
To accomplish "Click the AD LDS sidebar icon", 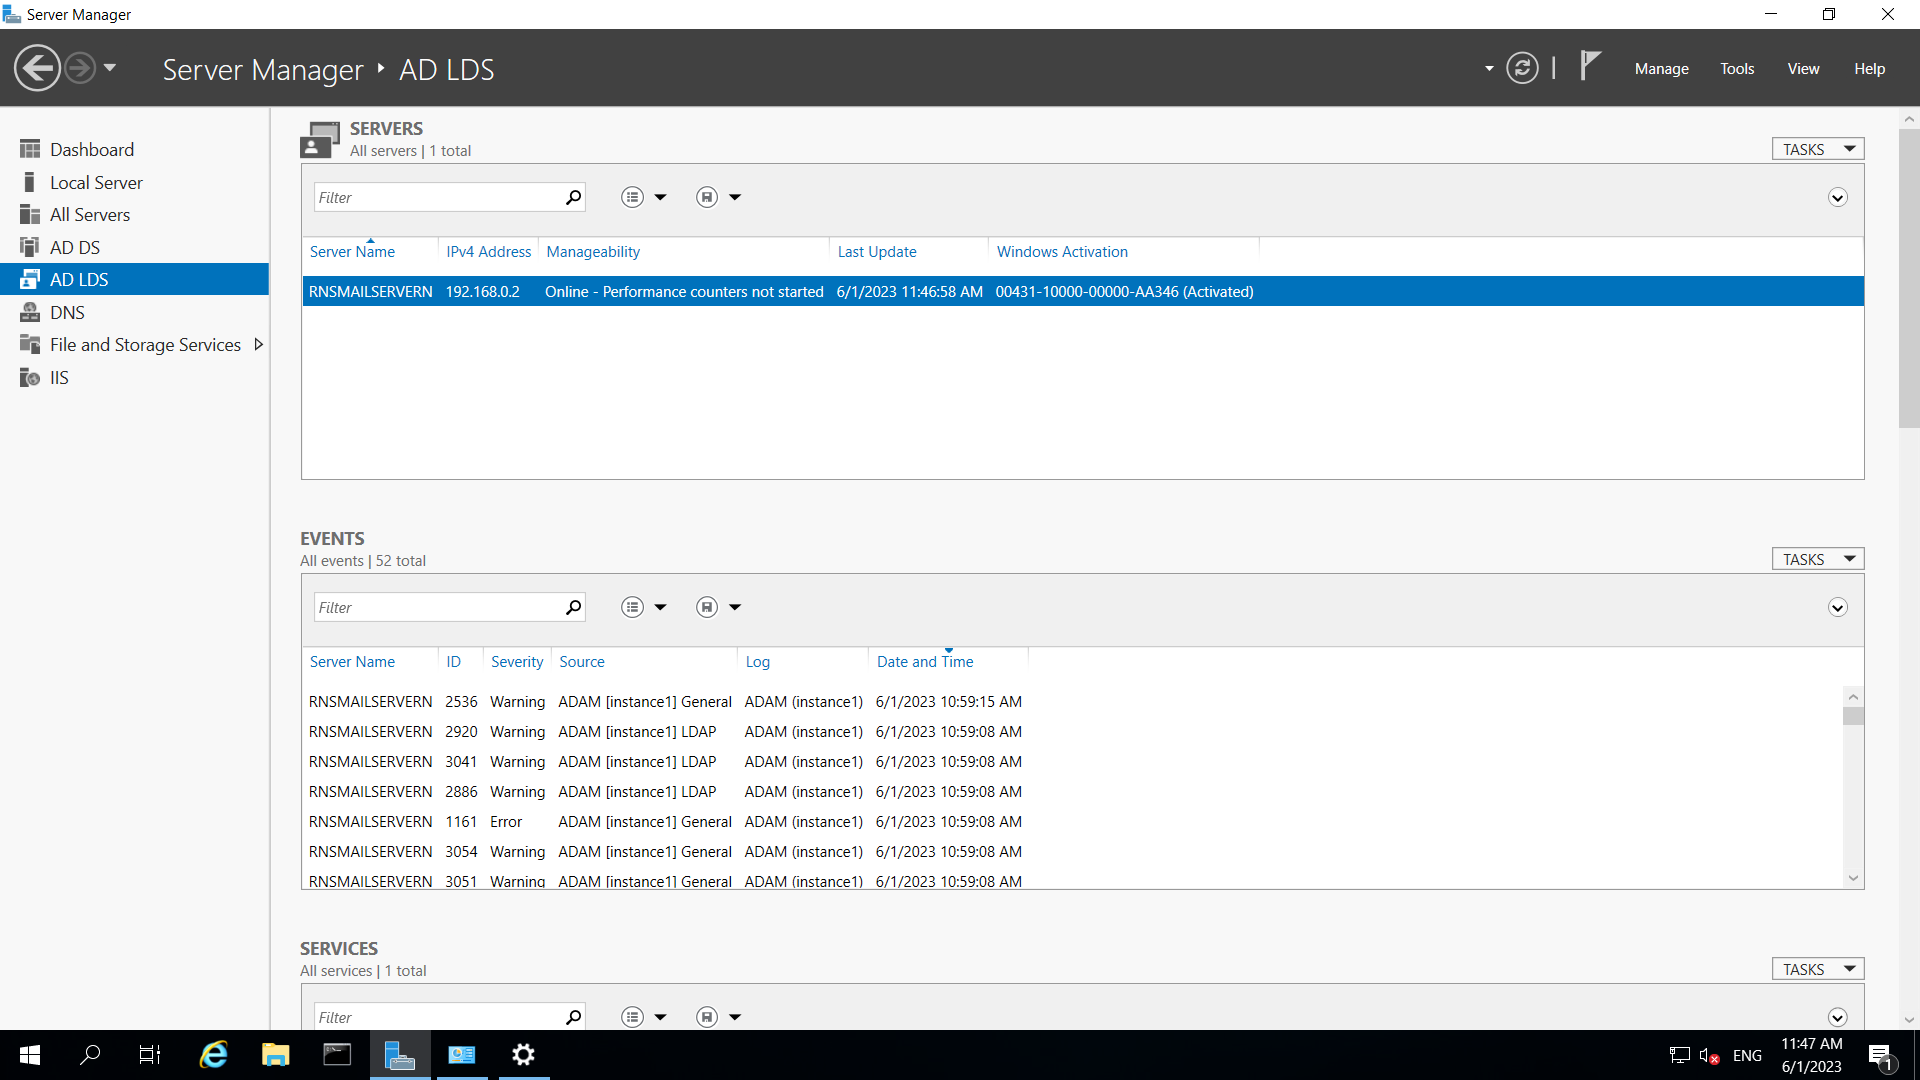I will tap(30, 279).
